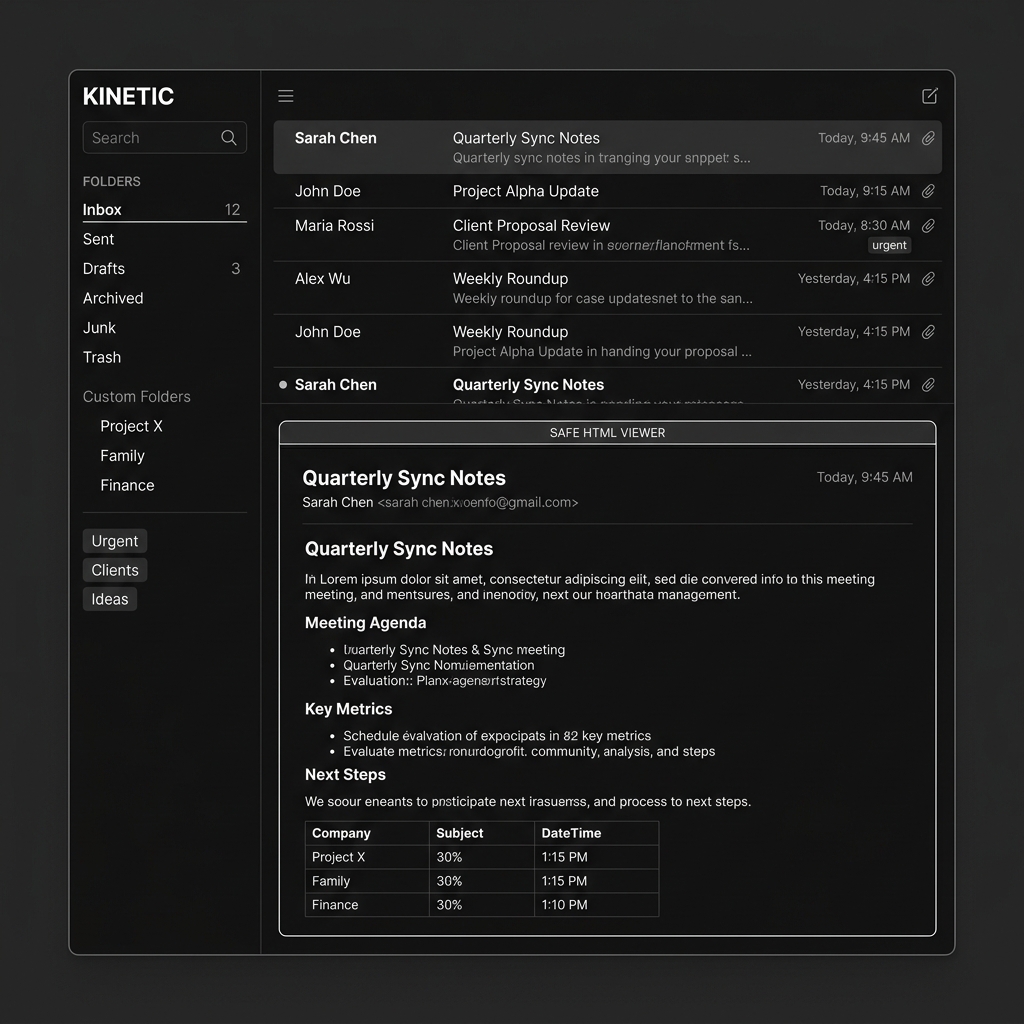Viewport: 1024px width, 1024px height.
Task: Click the Drafts count 3
Action: coord(236,268)
